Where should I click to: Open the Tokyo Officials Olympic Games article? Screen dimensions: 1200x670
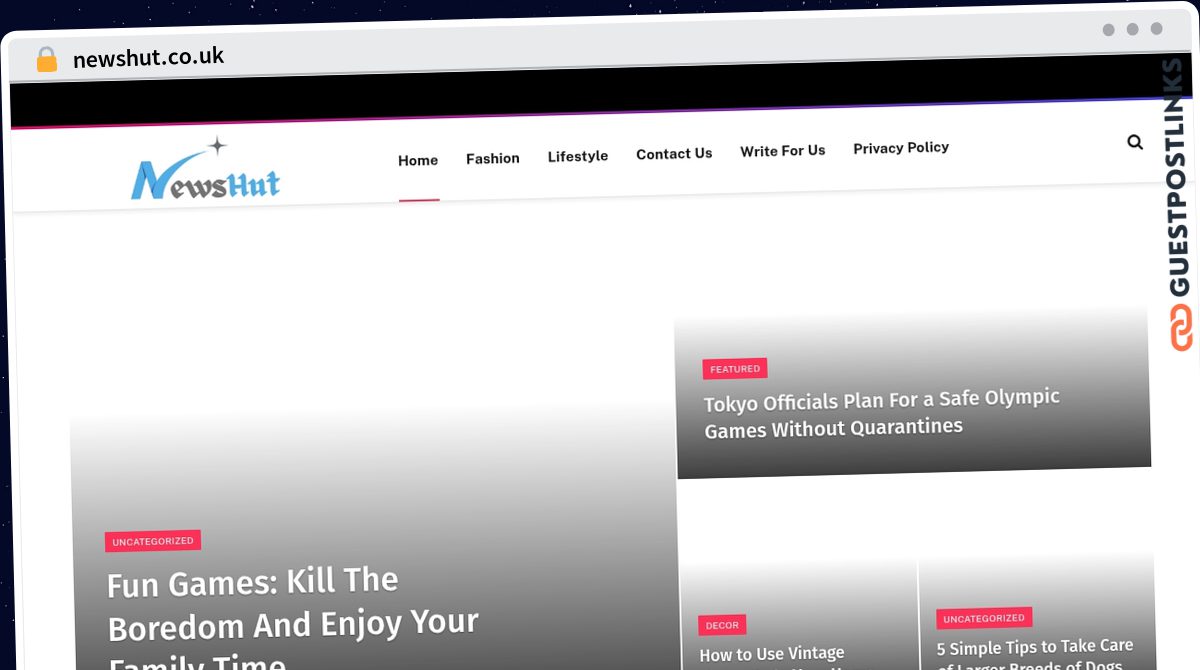pos(881,413)
